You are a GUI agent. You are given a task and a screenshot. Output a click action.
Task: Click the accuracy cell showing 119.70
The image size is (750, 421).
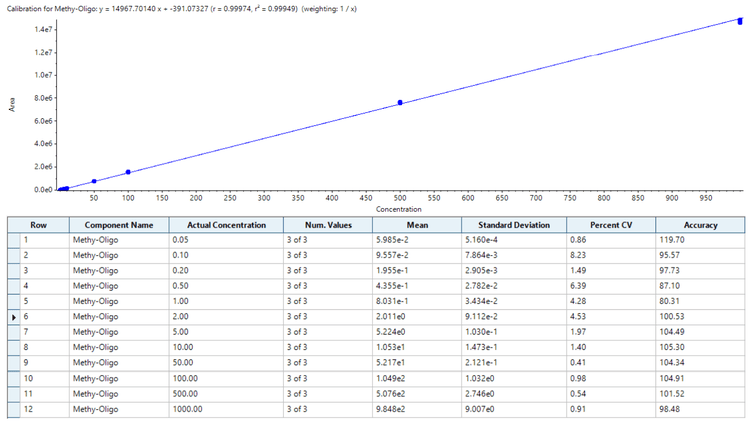(x=699, y=241)
